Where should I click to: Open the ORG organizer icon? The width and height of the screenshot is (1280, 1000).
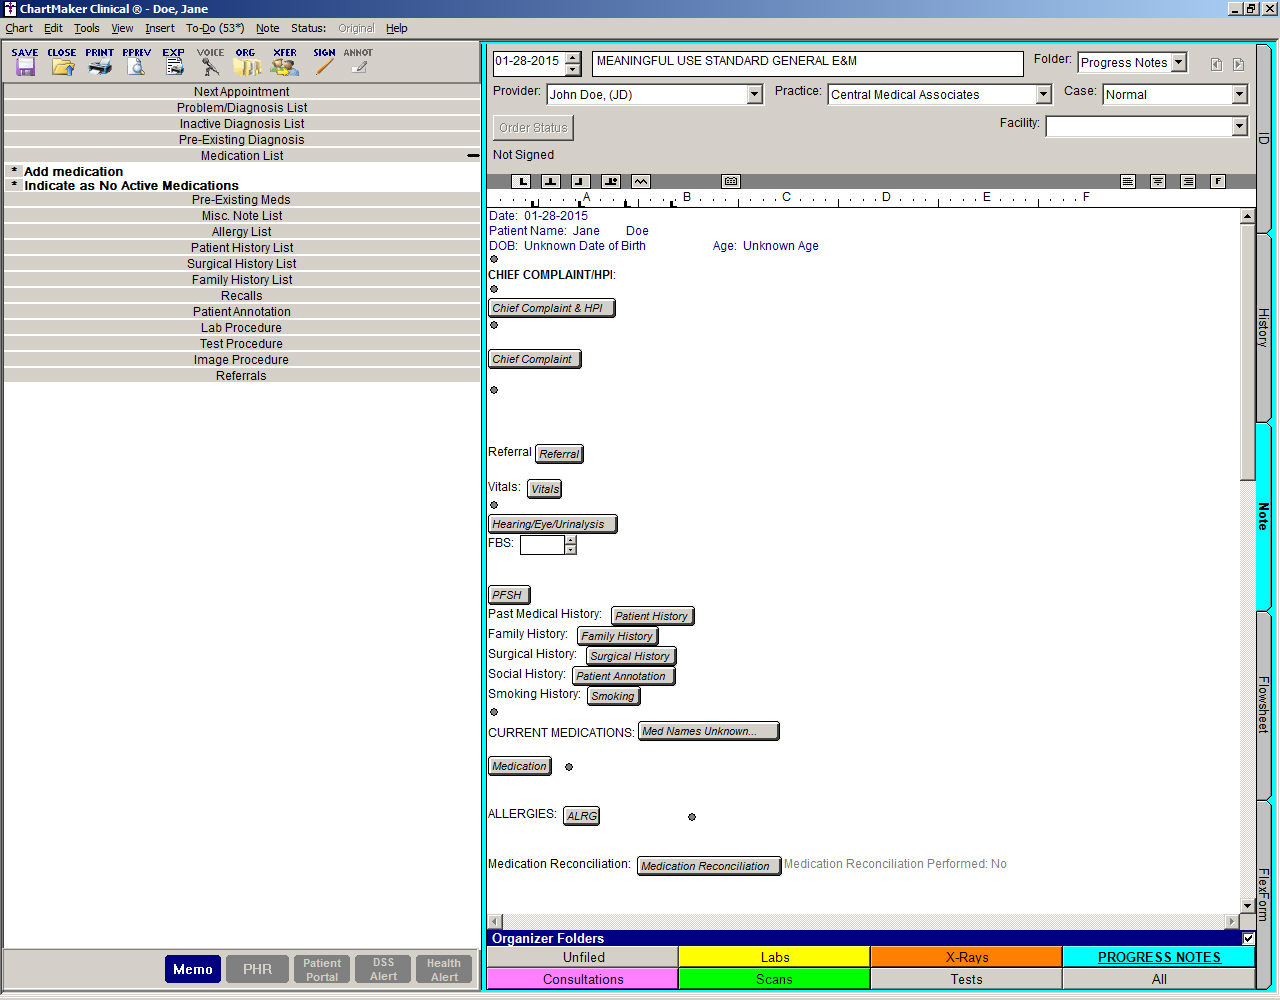246,62
